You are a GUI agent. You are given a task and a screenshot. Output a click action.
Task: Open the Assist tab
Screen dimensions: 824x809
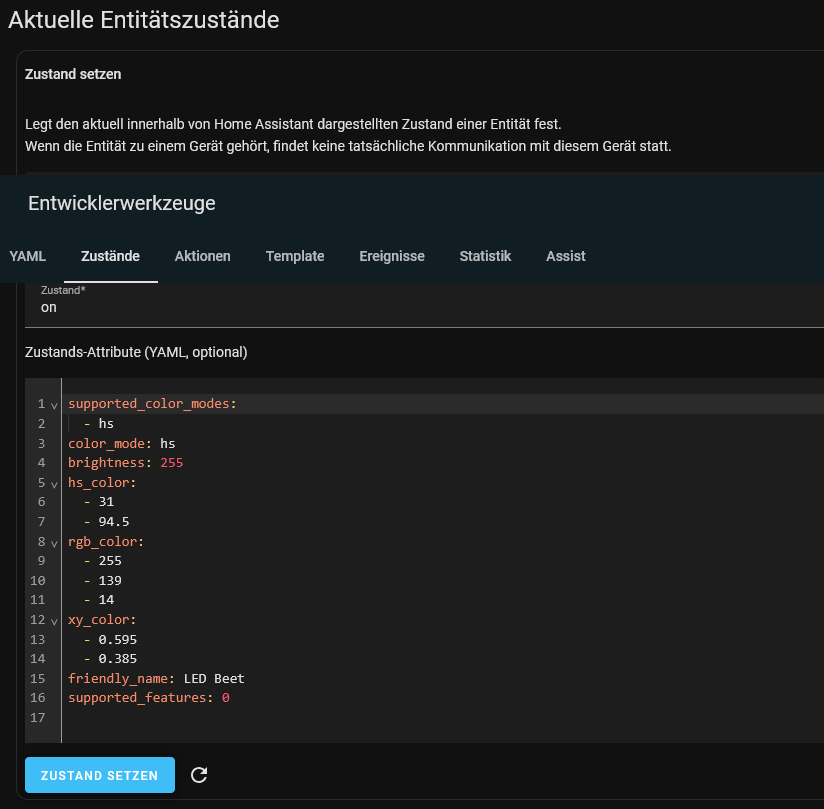[565, 256]
